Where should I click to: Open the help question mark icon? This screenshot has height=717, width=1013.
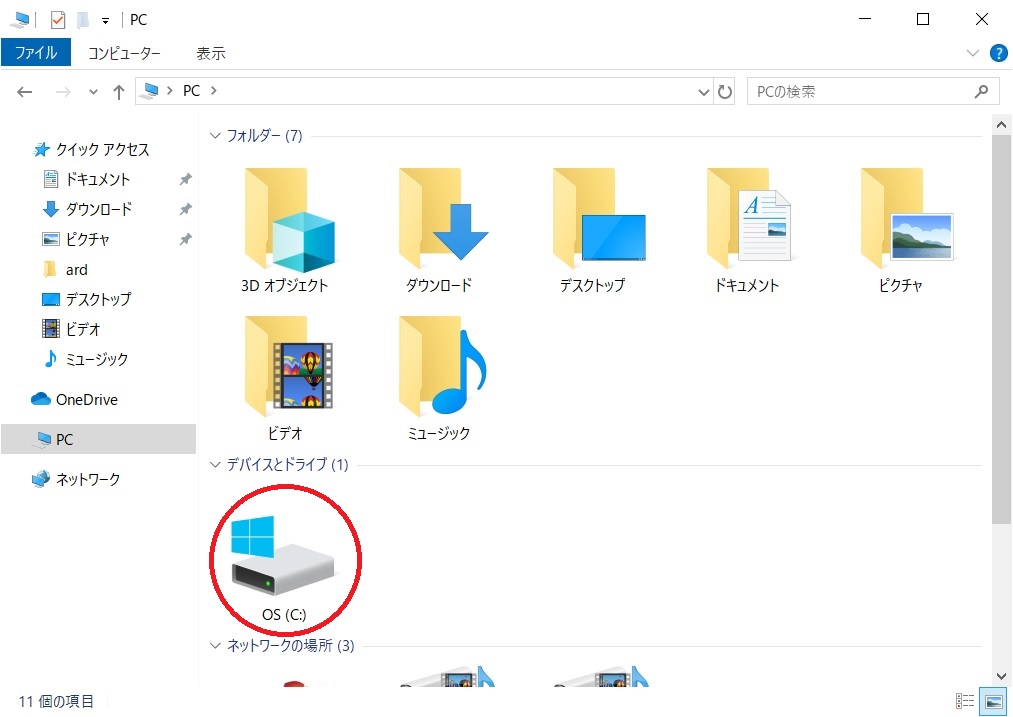tap(997, 53)
